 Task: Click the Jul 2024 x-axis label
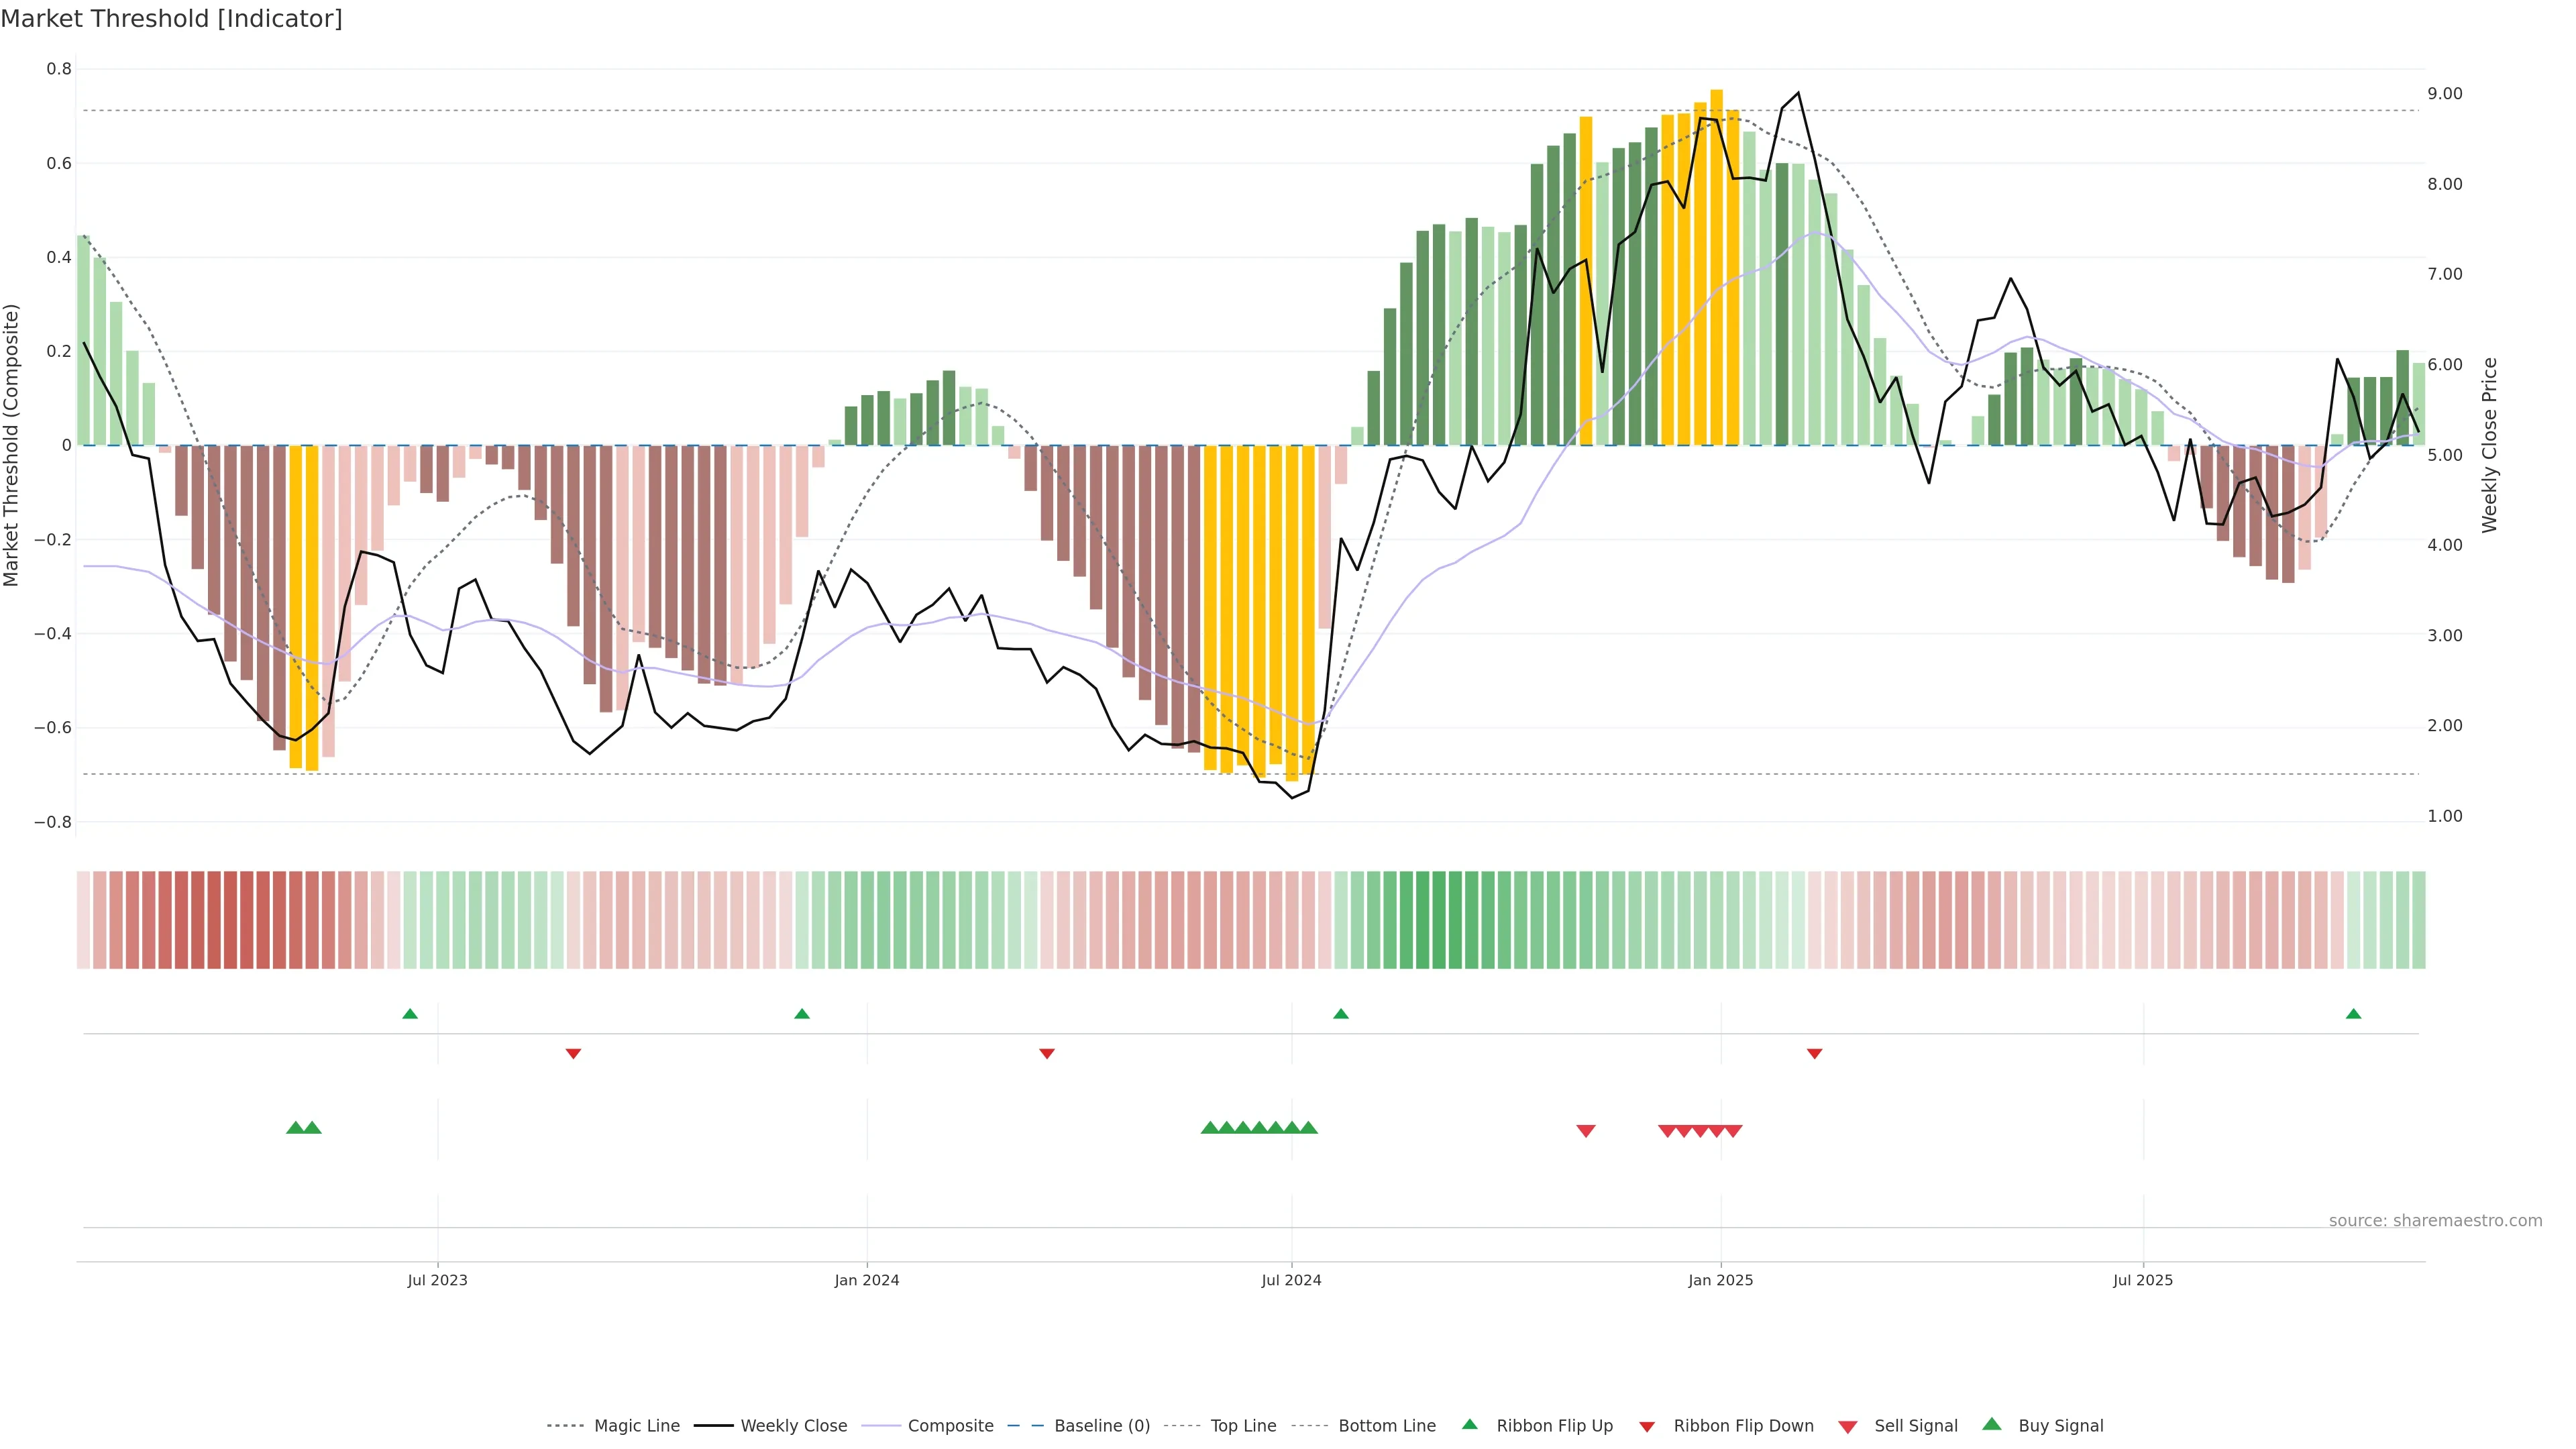pos(1291,1280)
